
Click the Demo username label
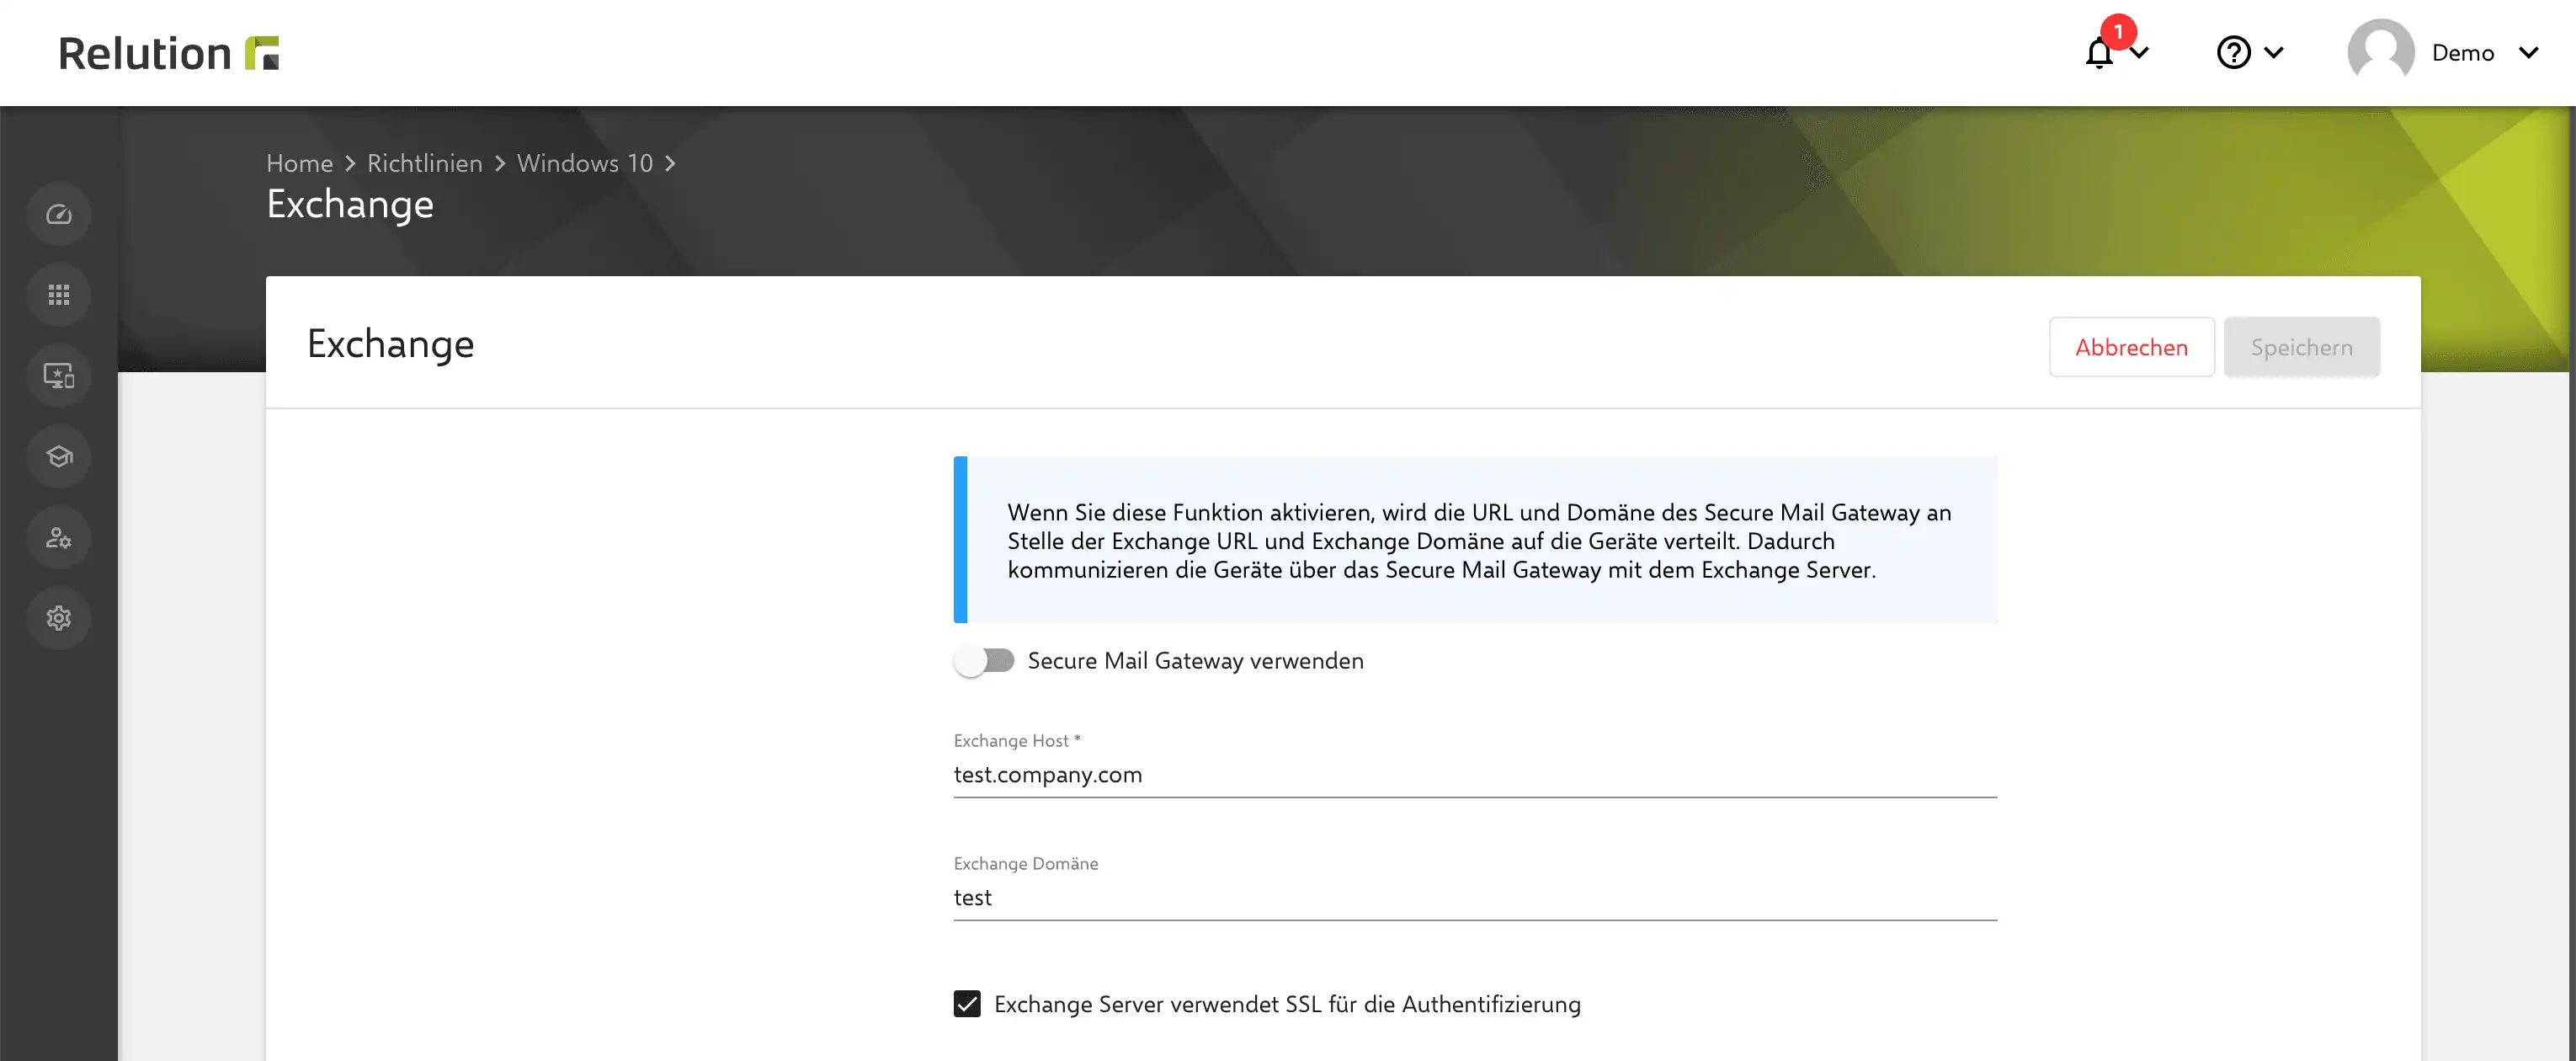coord(2462,53)
